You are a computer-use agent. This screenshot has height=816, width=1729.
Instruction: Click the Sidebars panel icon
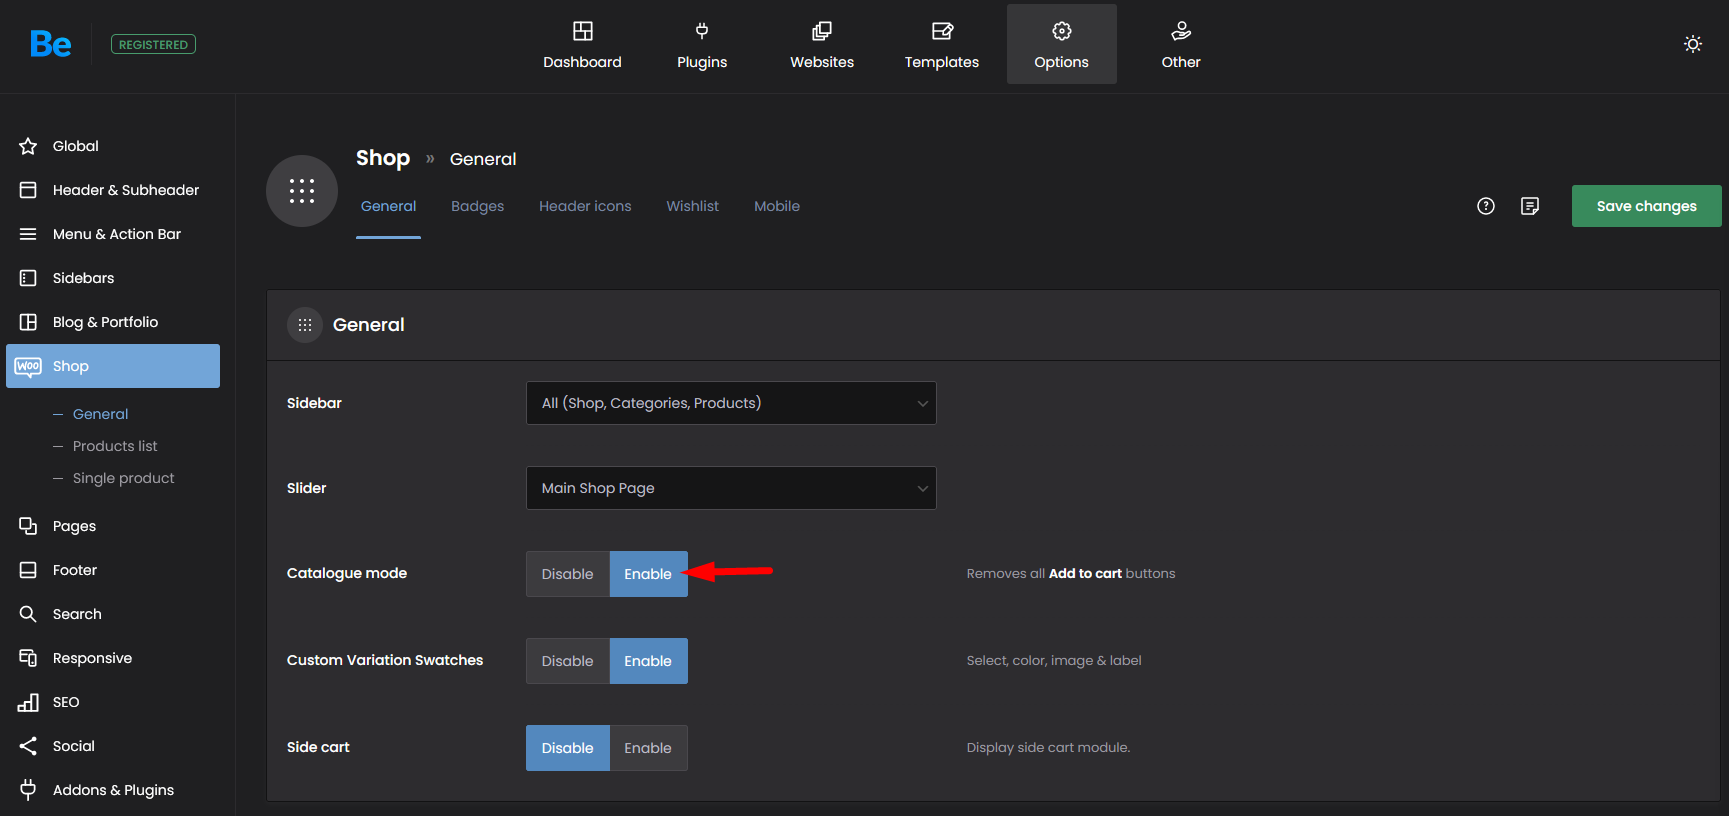coord(28,278)
